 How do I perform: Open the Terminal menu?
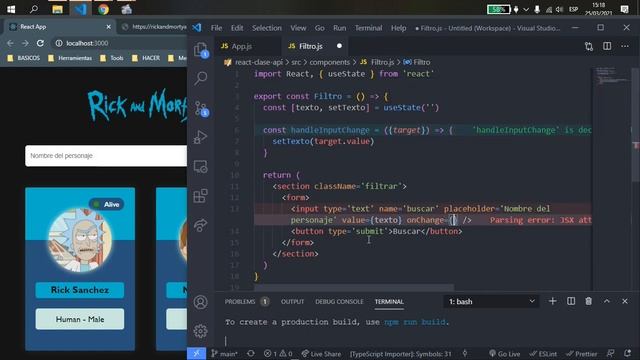pos(368,28)
